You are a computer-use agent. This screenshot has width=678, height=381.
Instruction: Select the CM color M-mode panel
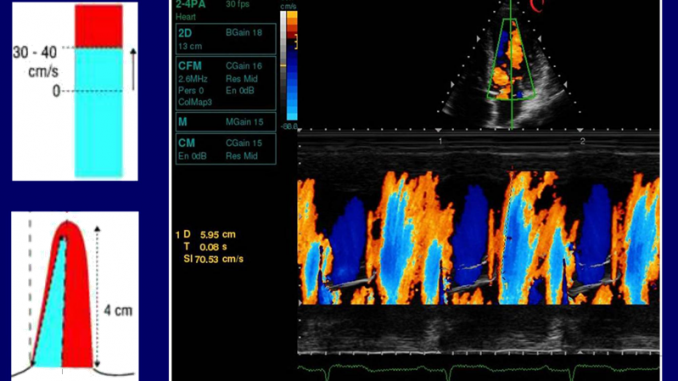click(x=226, y=149)
